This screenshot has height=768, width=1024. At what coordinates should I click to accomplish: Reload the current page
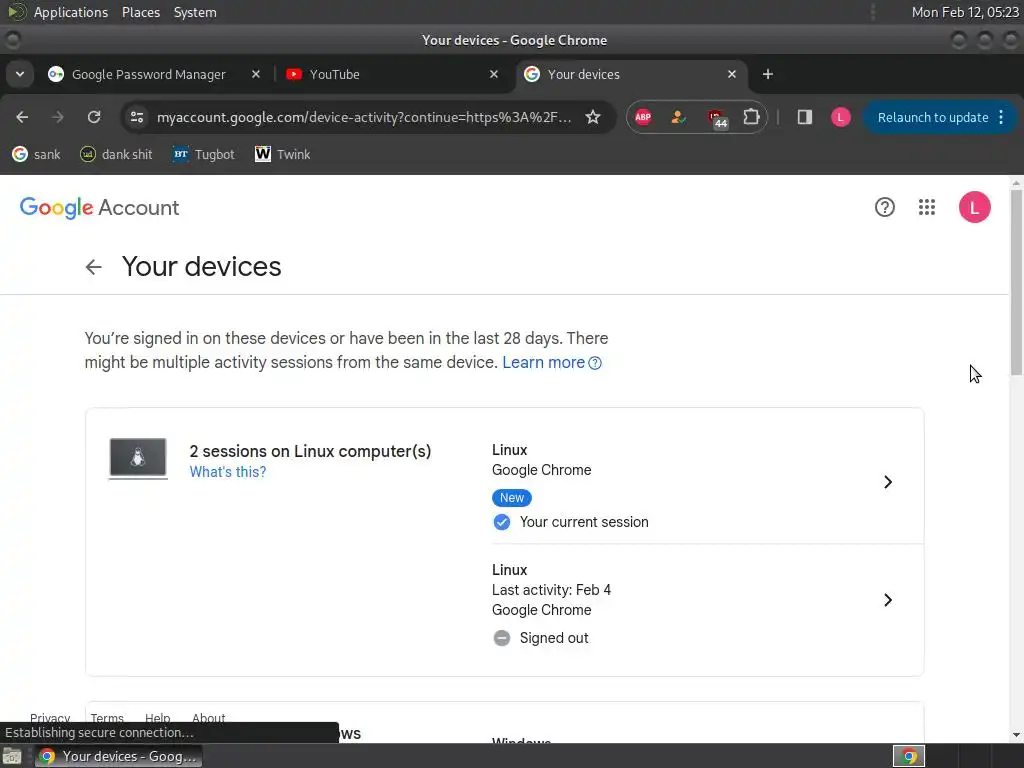pyautogui.click(x=94, y=117)
